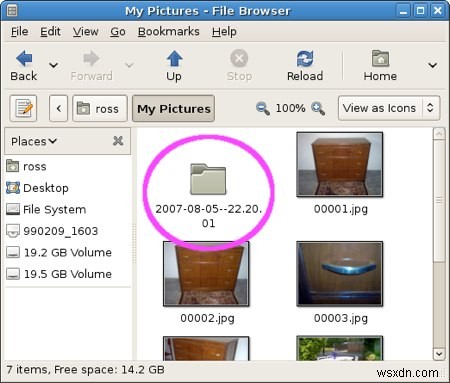Viewport: 450px width, 383px height.
Task: Select the 2007-08-05--22.20.01 folder icon
Action: (x=208, y=179)
